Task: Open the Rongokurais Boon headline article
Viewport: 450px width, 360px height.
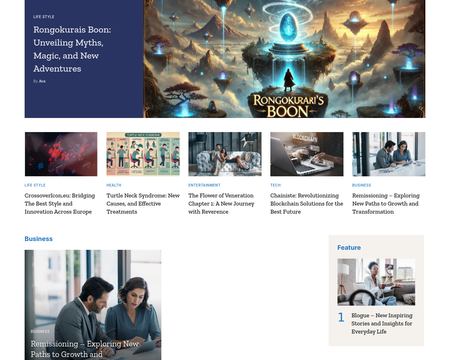Action: coord(72,49)
